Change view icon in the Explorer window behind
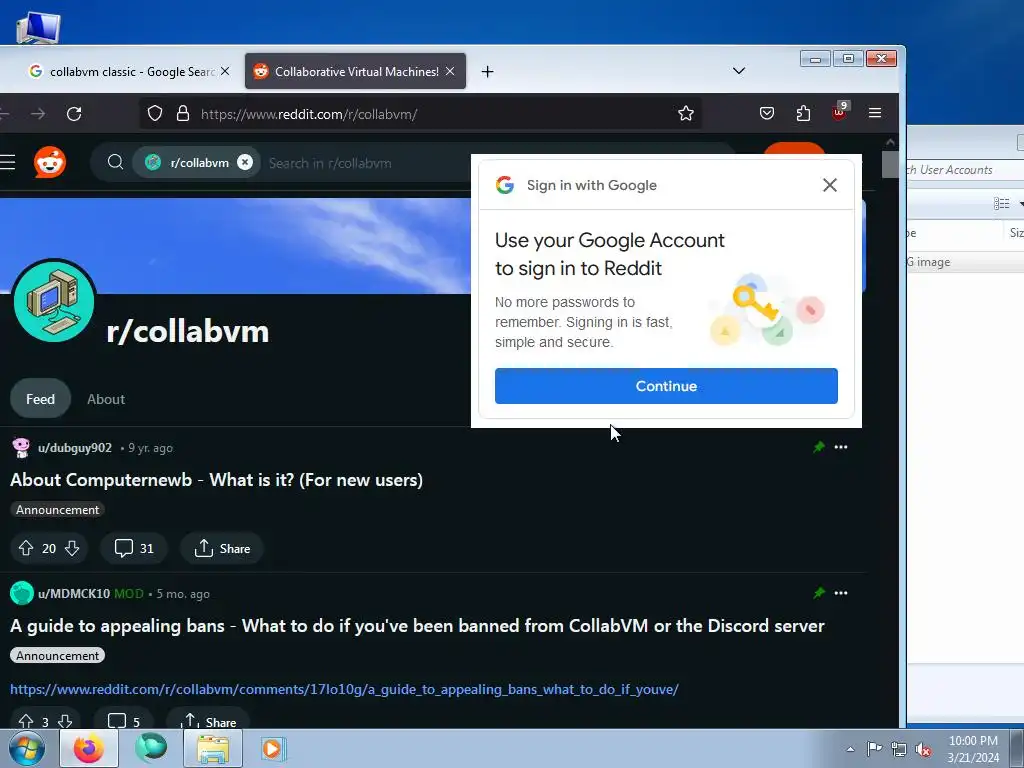The image size is (1024, 768). 1002,204
